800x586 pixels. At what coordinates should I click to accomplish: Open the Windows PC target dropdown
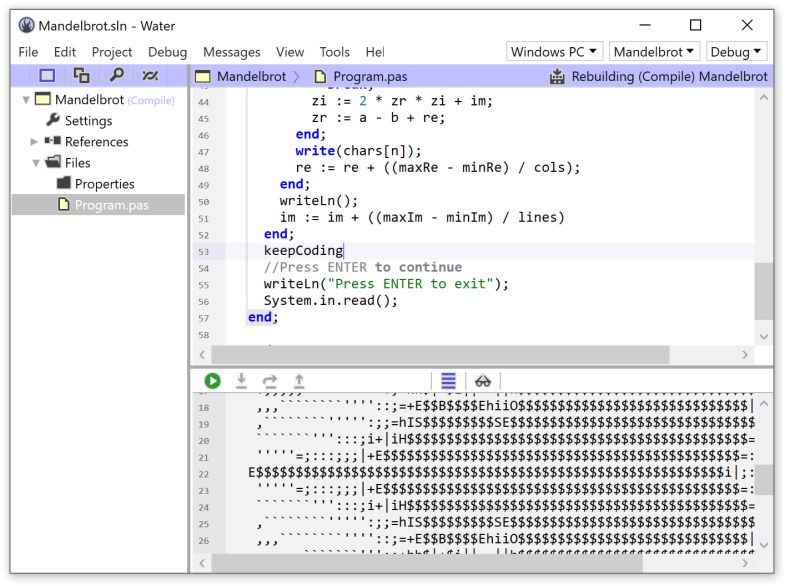[x=553, y=51]
